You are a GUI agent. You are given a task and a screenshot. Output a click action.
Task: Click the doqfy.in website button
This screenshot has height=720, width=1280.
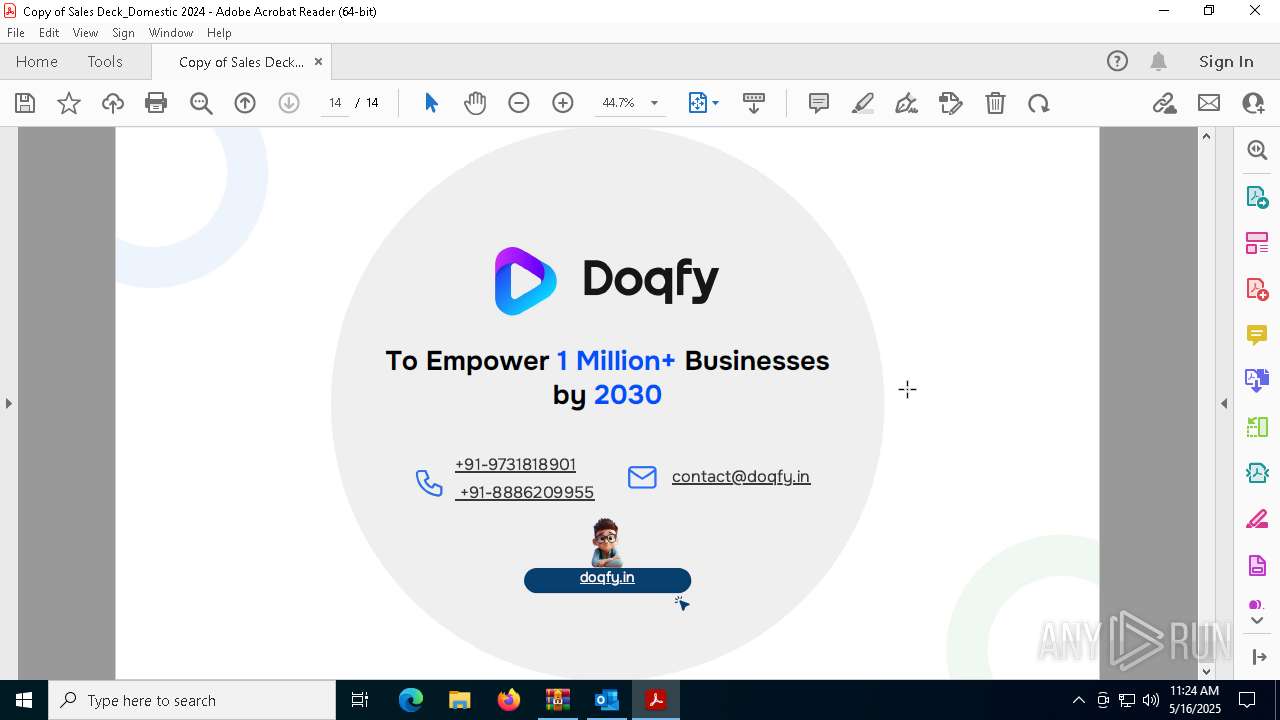607,579
